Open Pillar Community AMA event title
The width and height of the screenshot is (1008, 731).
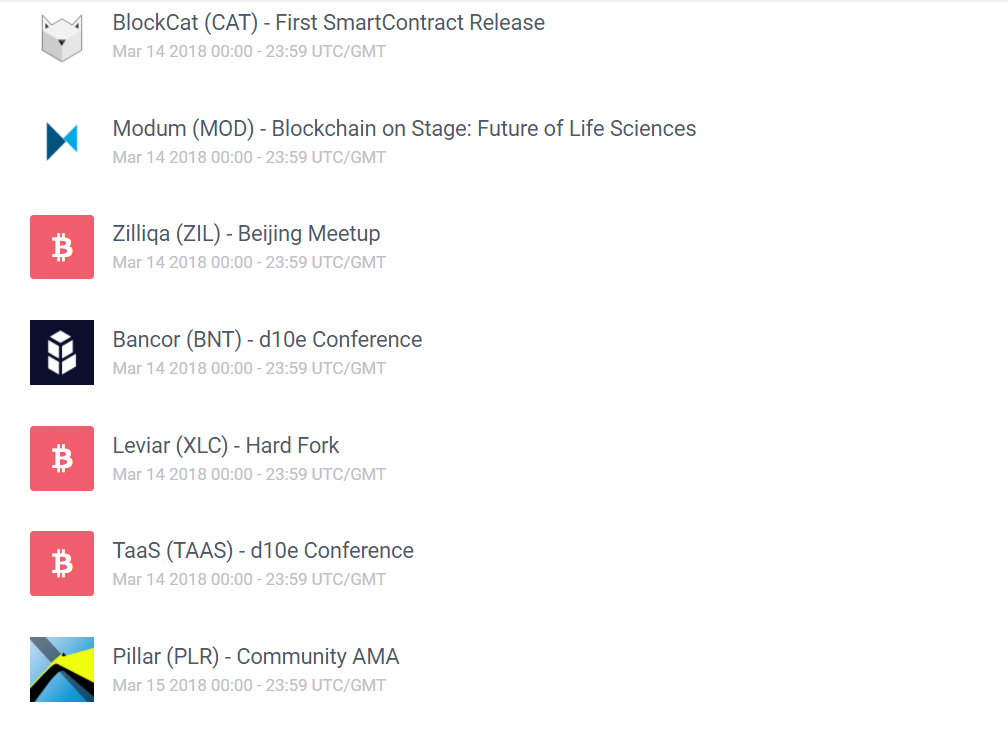tap(256, 657)
